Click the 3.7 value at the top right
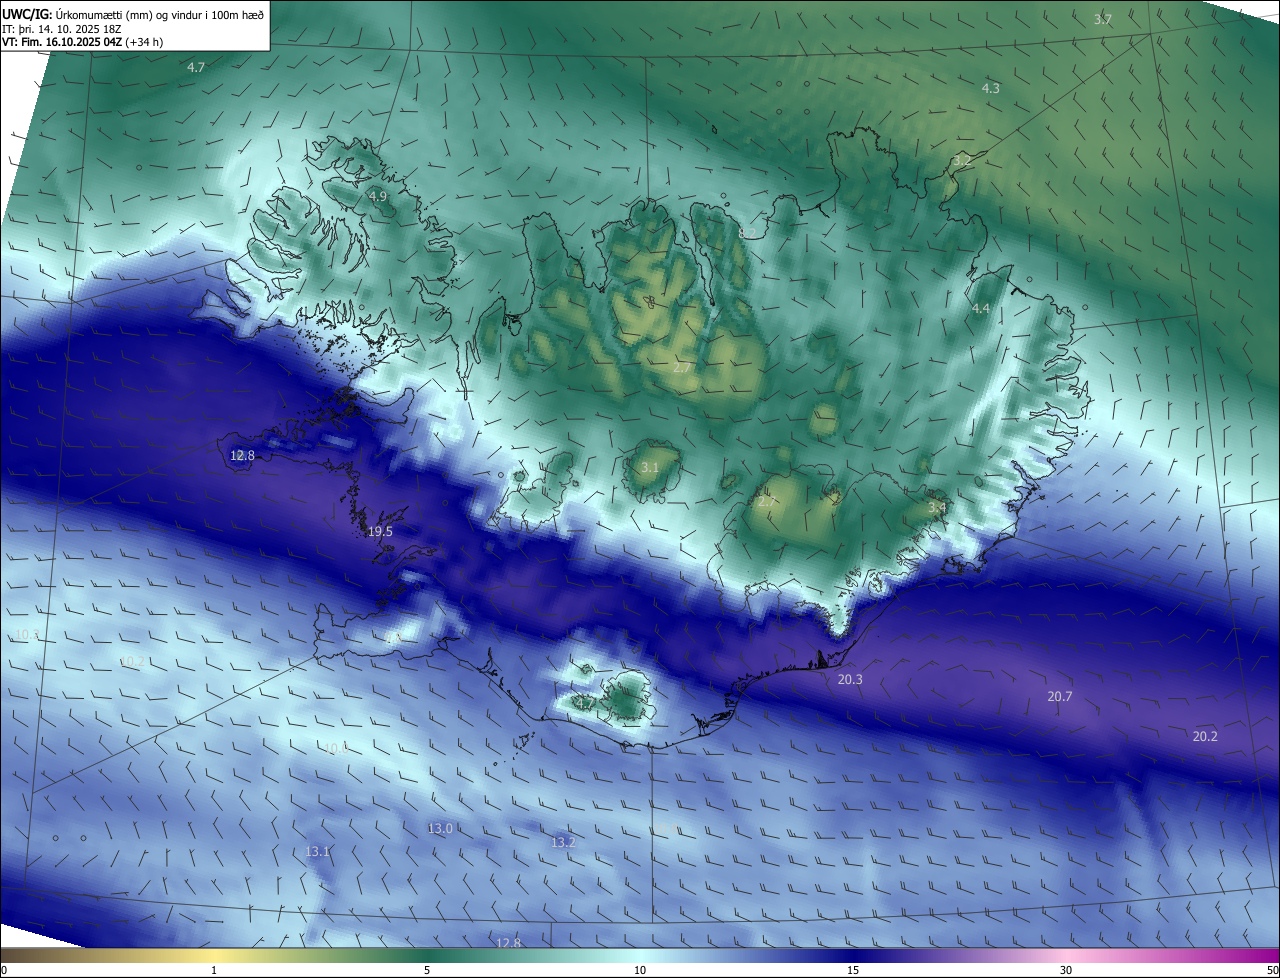The height and width of the screenshot is (978, 1280). [1103, 20]
